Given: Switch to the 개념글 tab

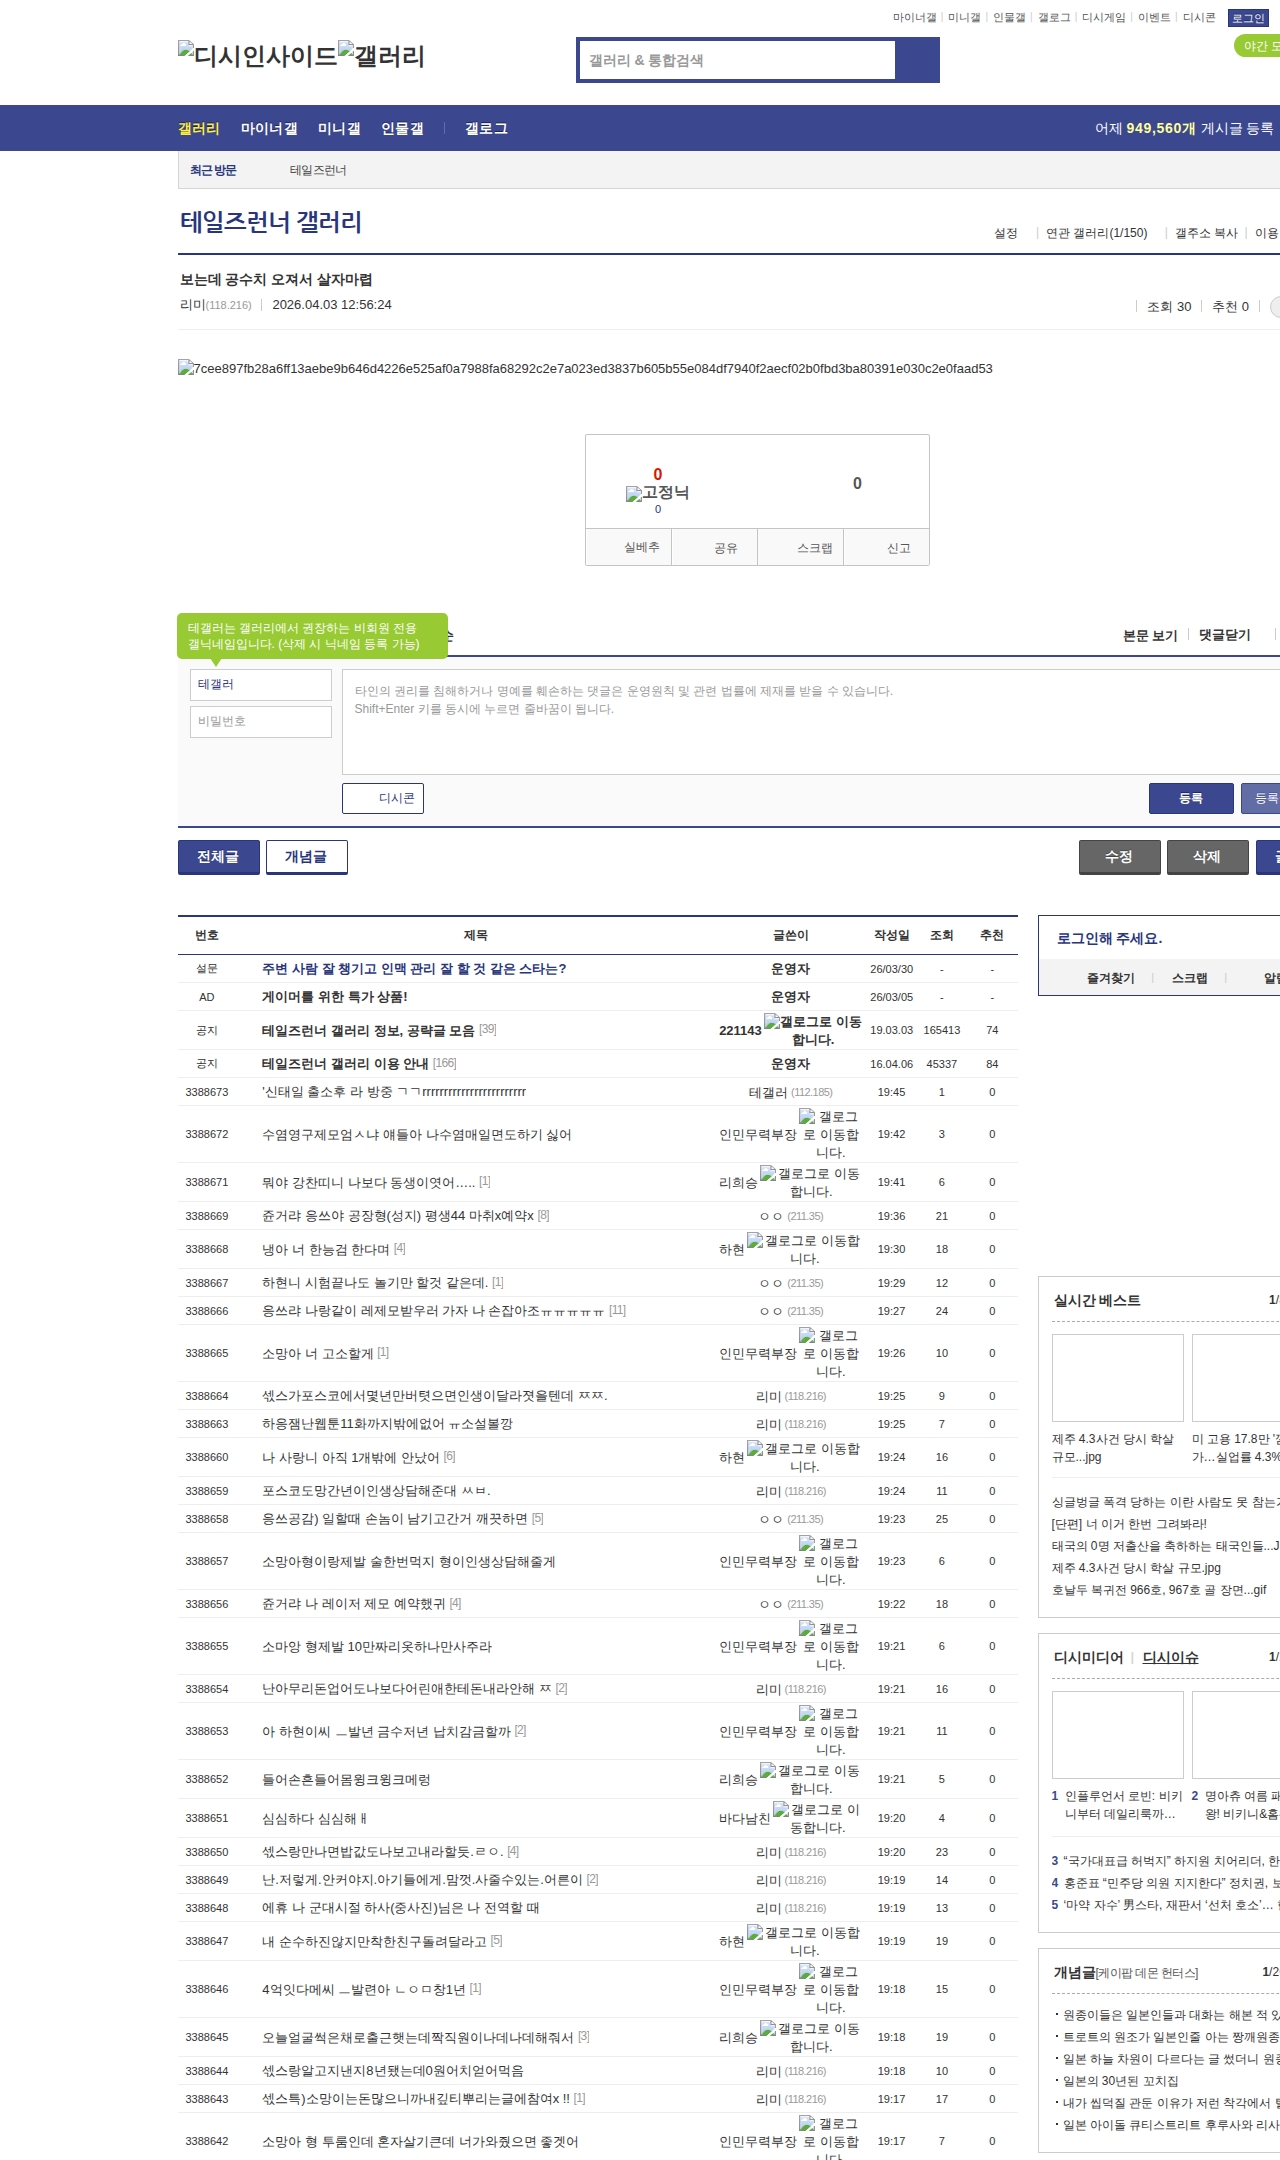Looking at the screenshot, I should click(x=306, y=857).
